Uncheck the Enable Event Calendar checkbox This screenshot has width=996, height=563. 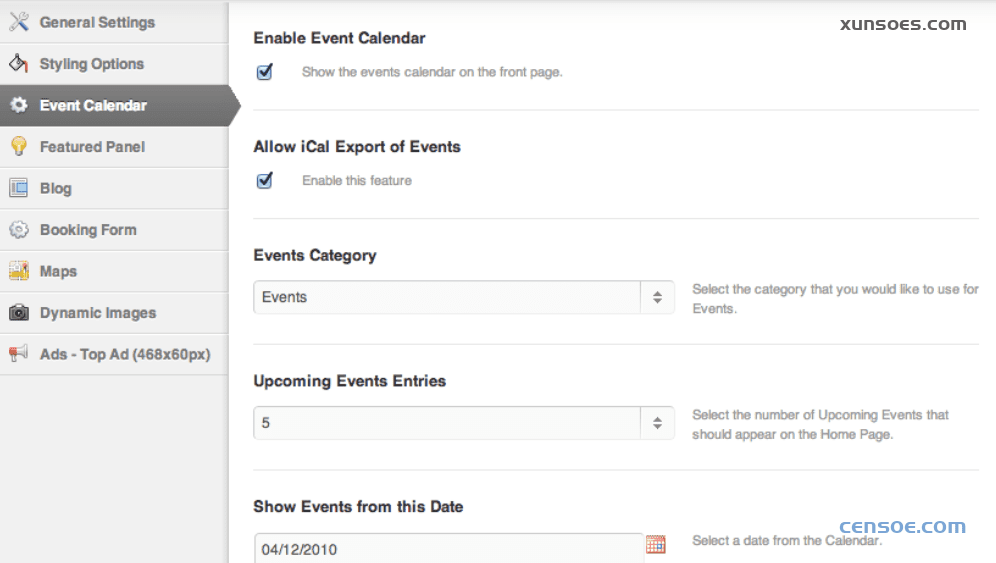click(x=265, y=72)
